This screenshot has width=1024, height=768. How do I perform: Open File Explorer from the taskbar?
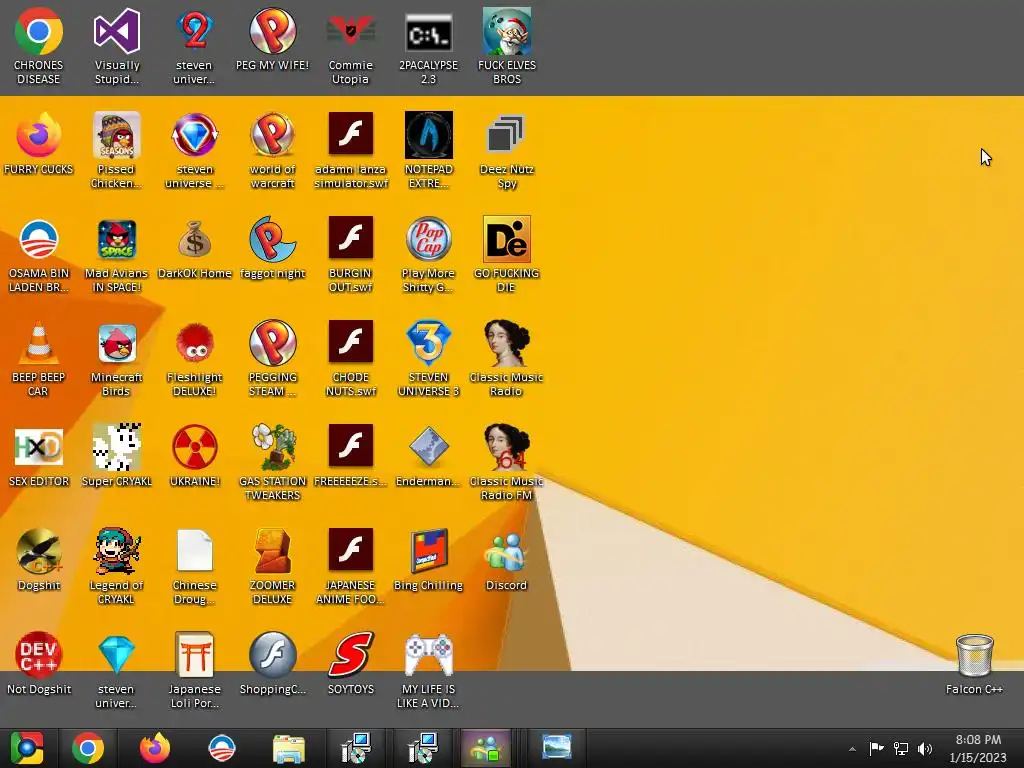(x=289, y=749)
